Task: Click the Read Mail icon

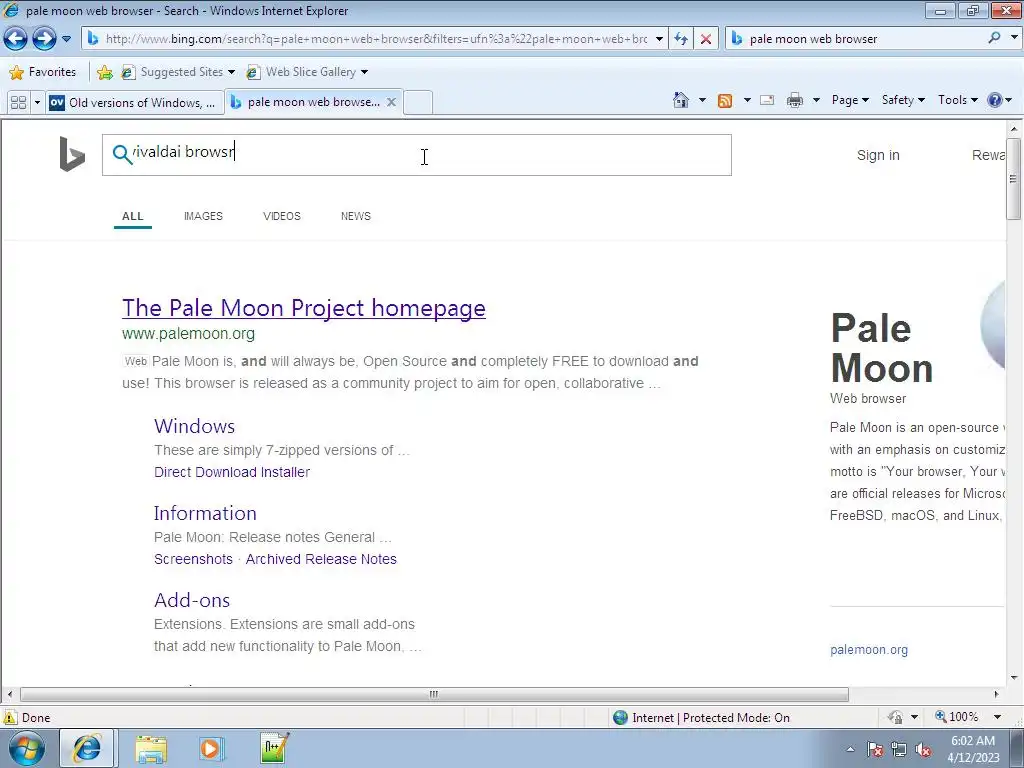Action: (x=767, y=100)
